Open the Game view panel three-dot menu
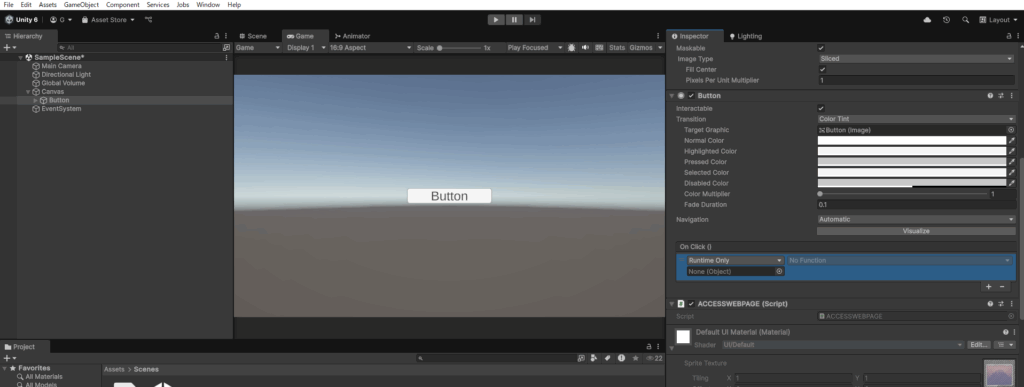 click(x=658, y=36)
